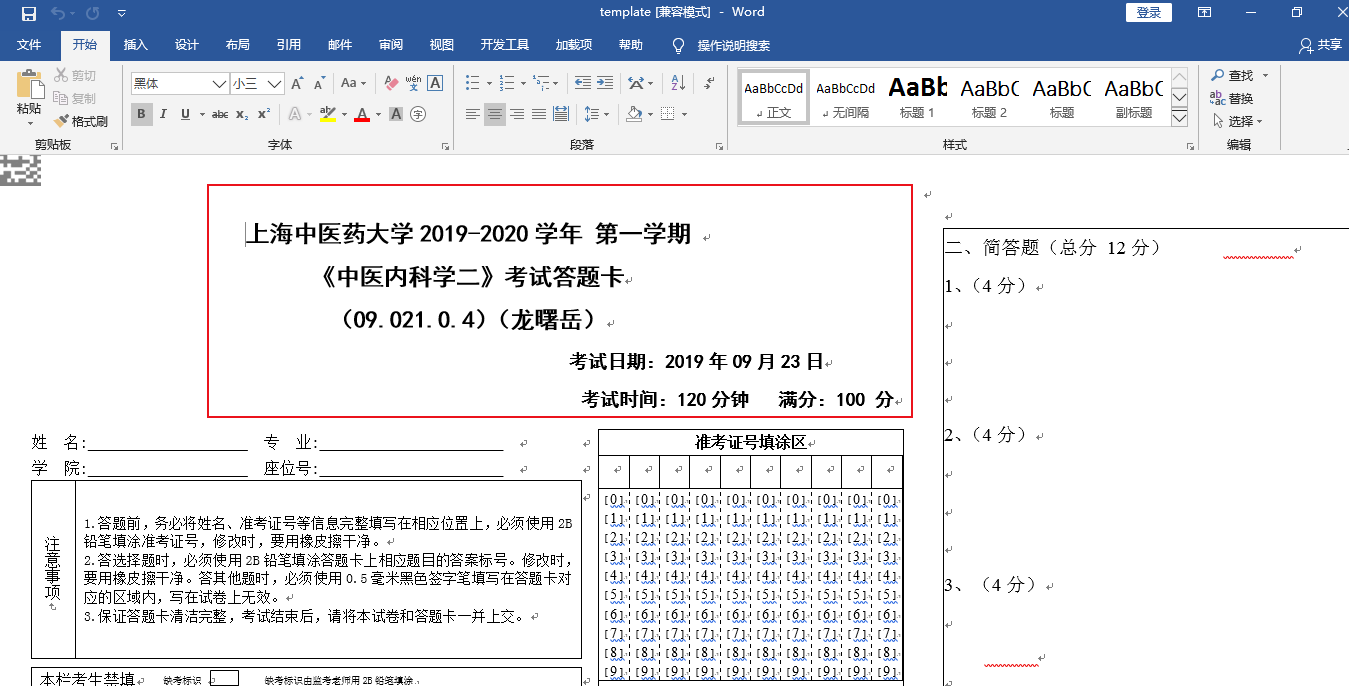1349x686 pixels.
Task: Open the font size dropdown (小三)
Action: (274, 84)
